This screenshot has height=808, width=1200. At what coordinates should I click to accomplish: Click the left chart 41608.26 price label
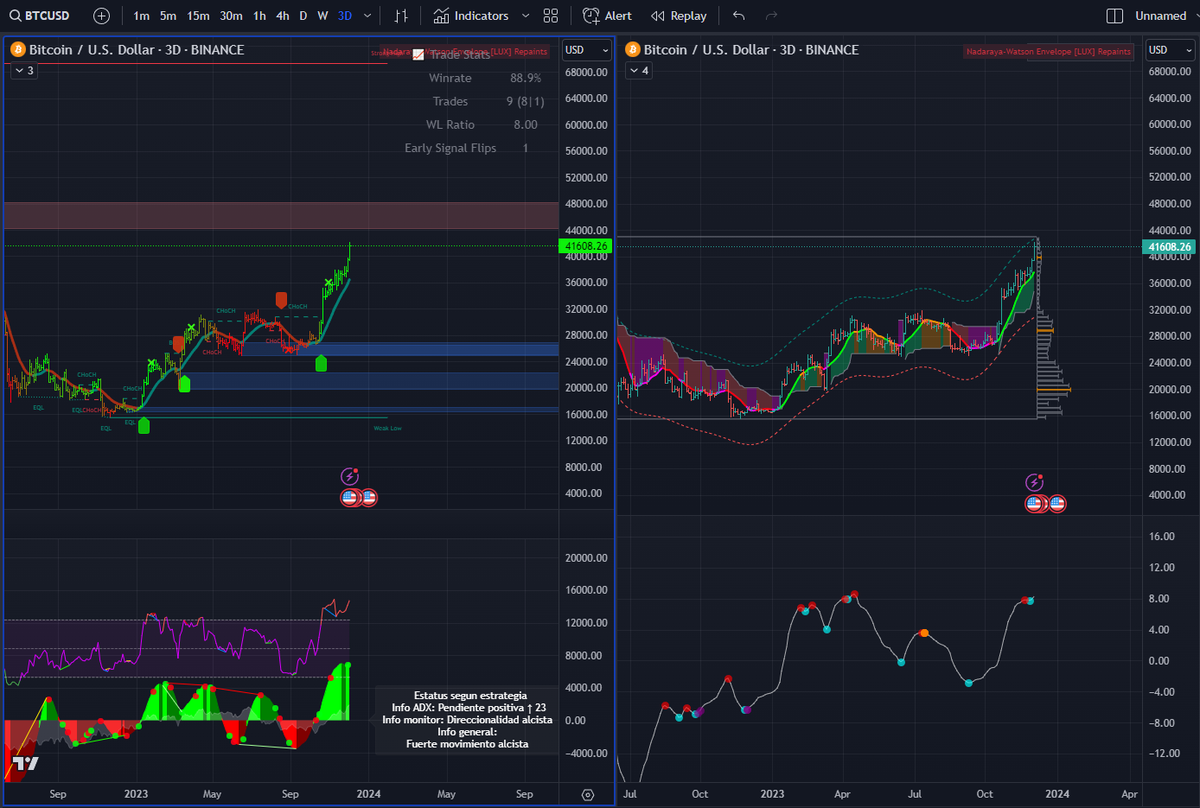click(586, 246)
